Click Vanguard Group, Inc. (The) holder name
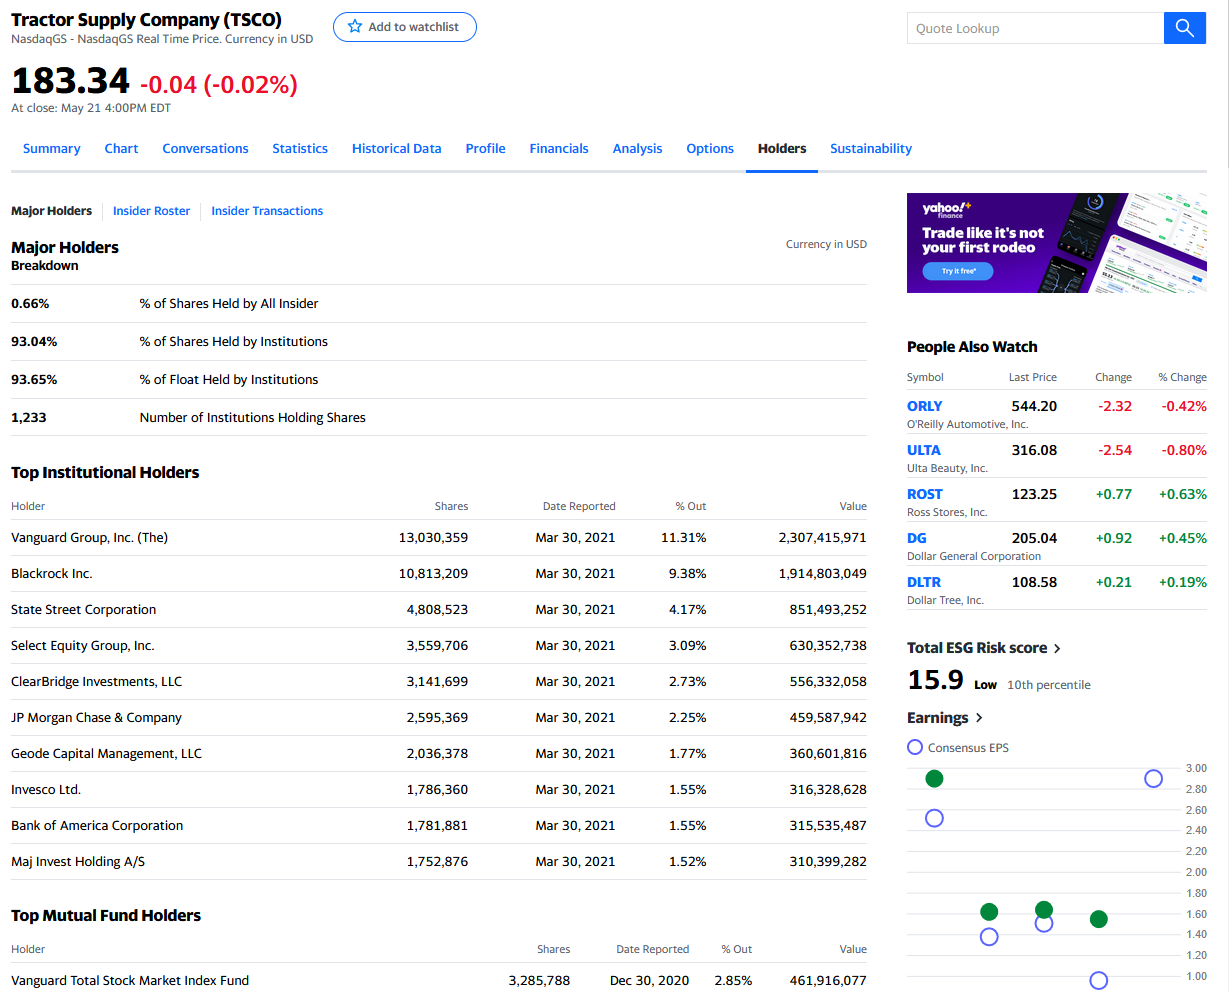1229x992 pixels. 90,537
